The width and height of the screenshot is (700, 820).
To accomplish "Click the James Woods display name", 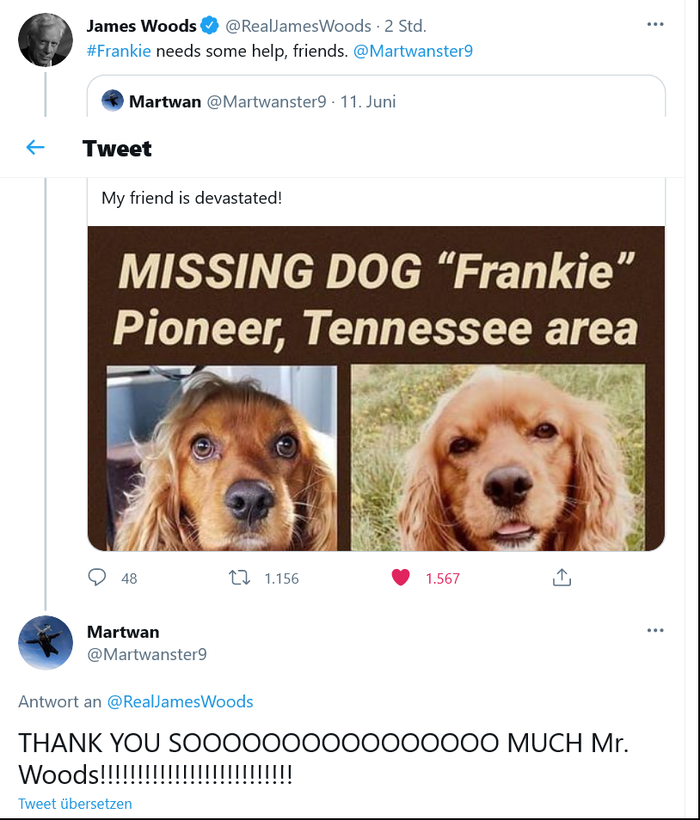I will tap(142, 26).
